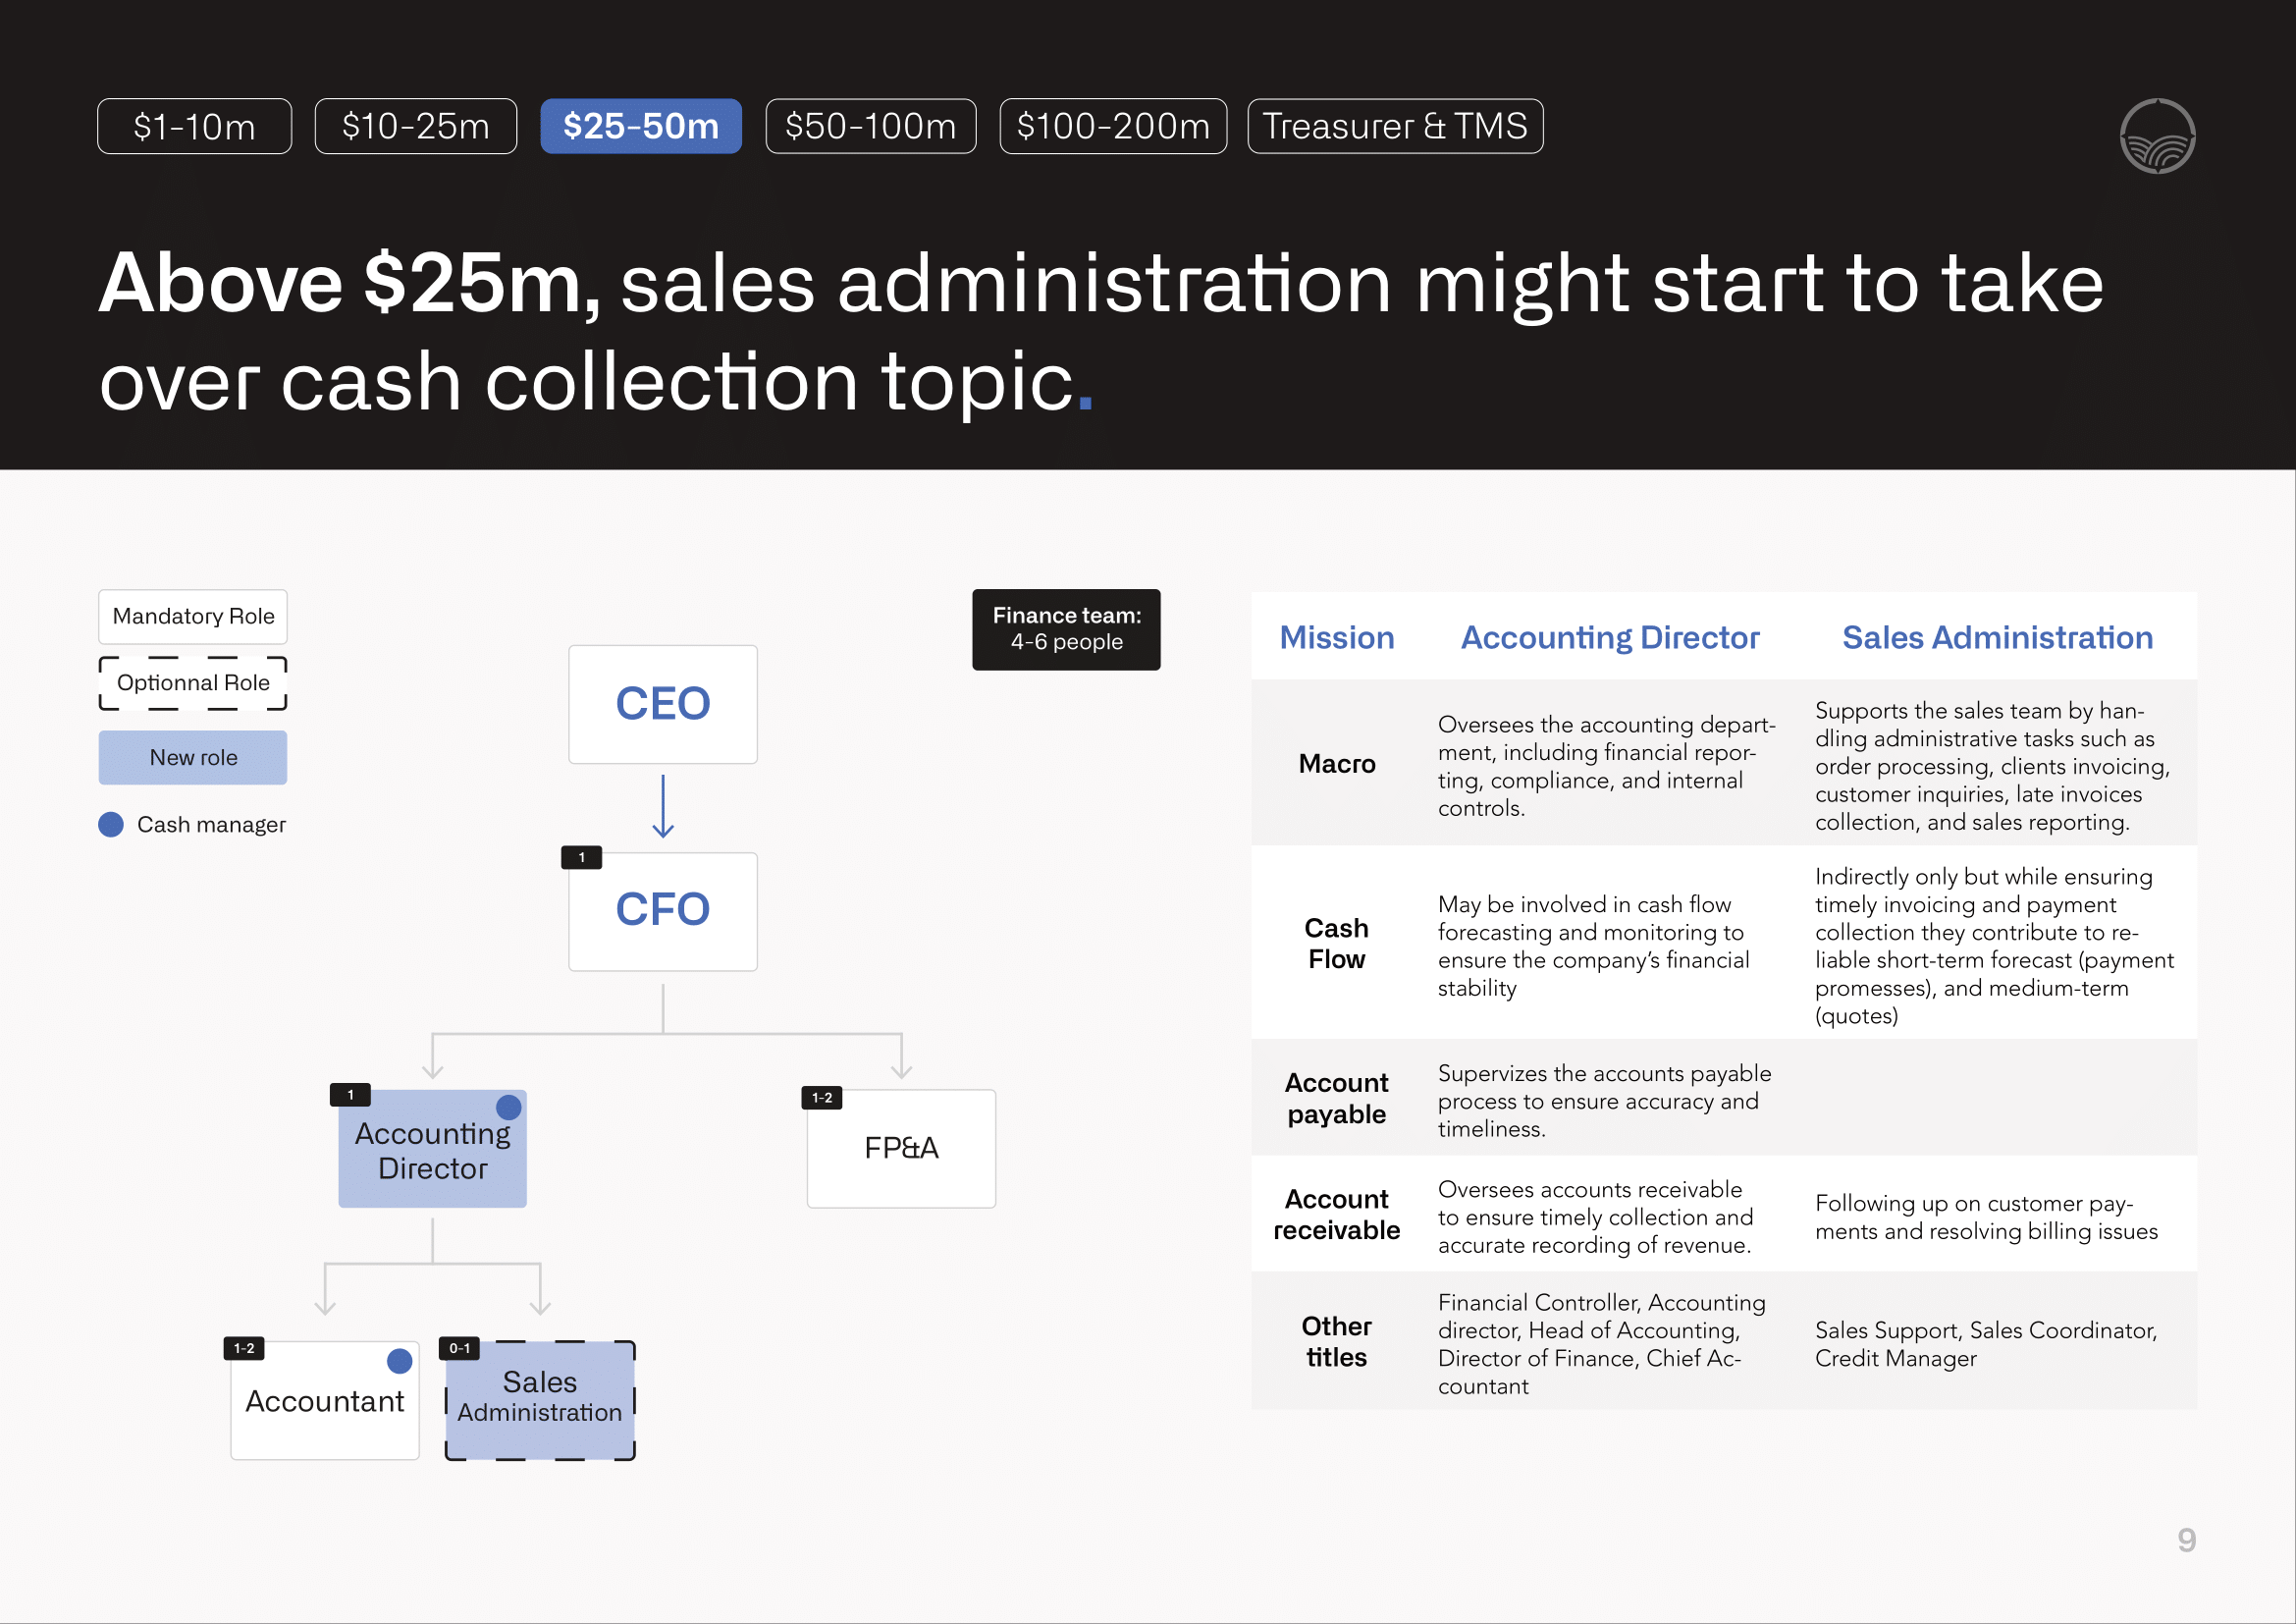Toggle the Cash manager dot on Accountant
This screenshot has height=1624, width=2296.
(399, 1361)
